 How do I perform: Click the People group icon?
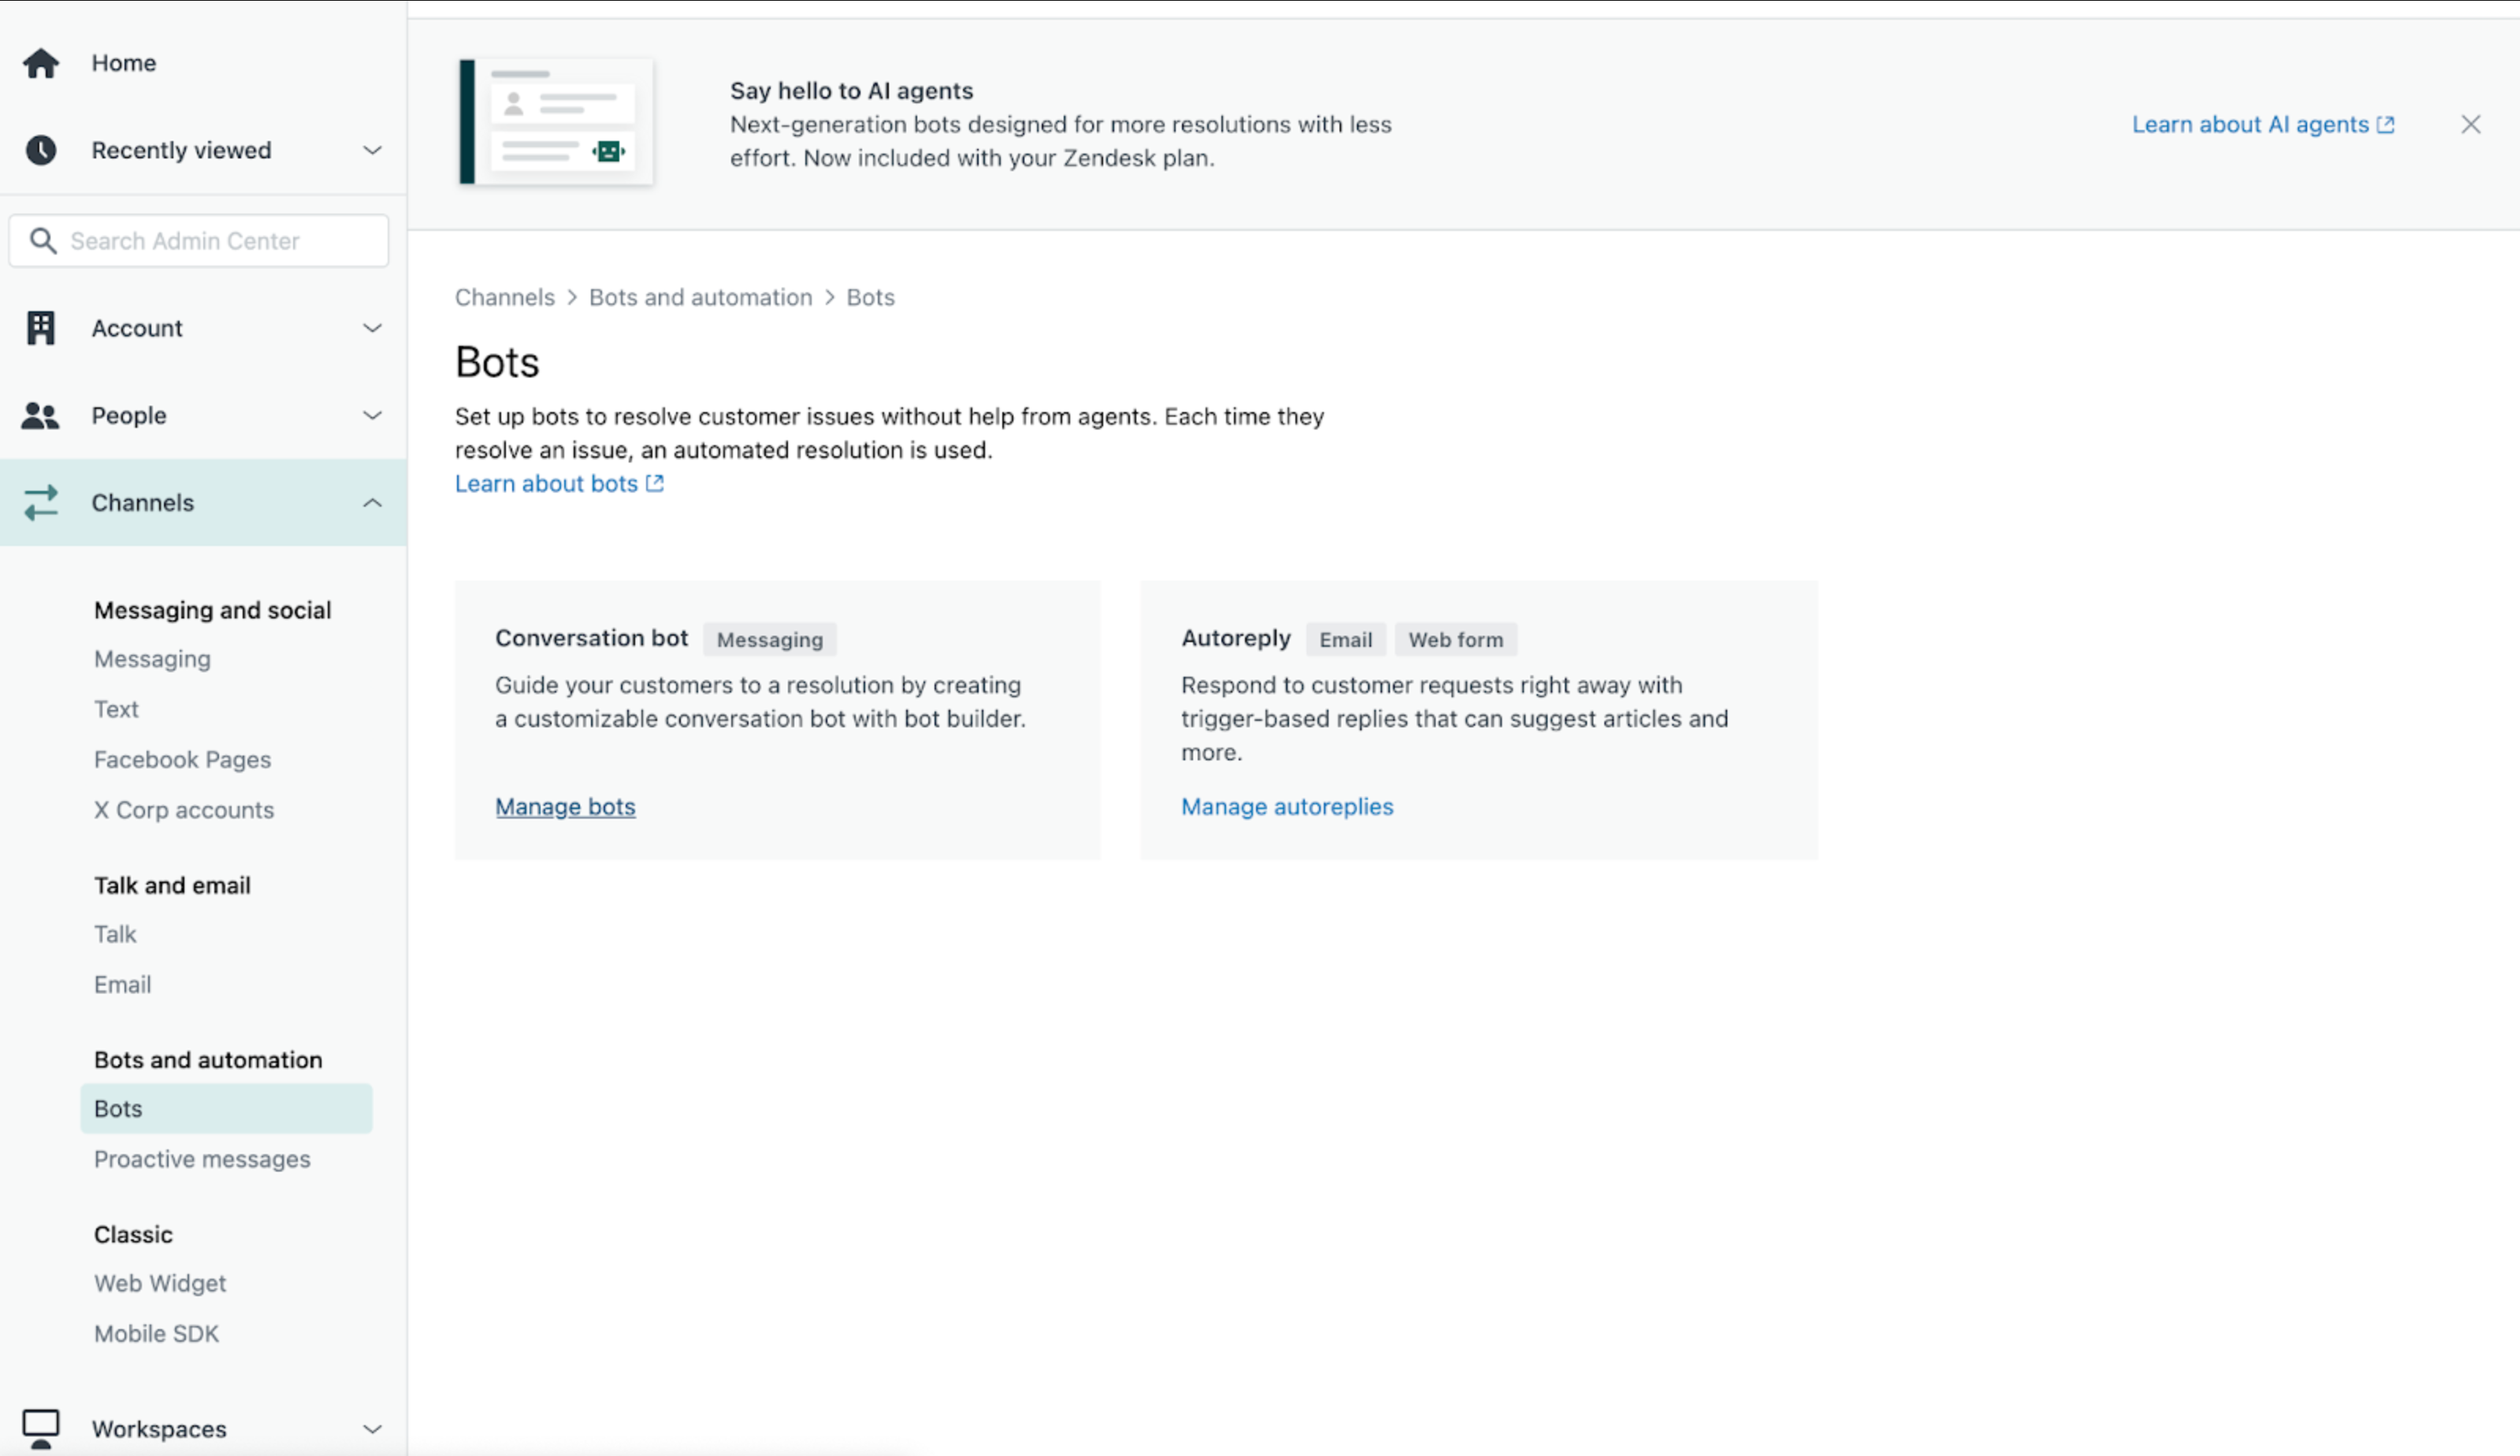click(41, 415)
